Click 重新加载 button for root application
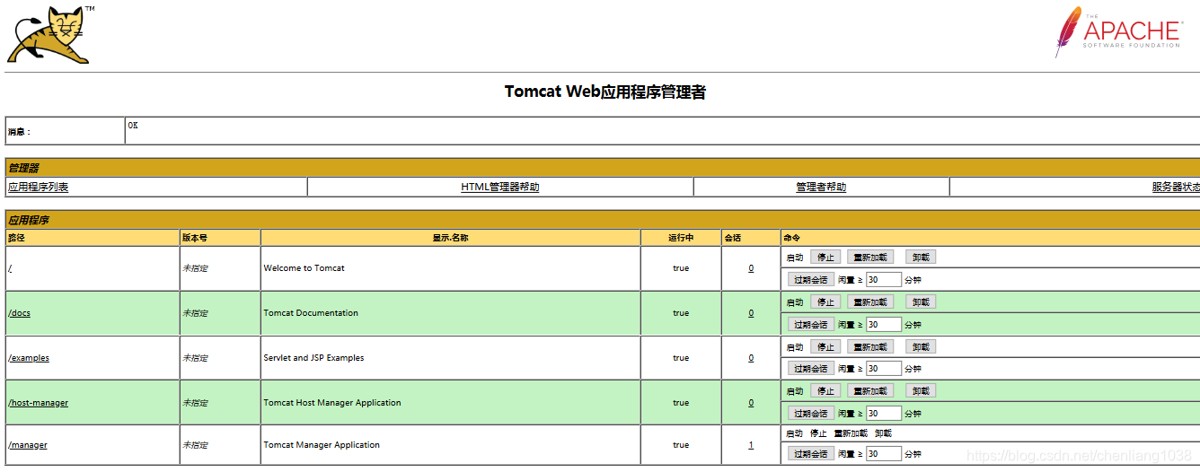This screenshot has height=472, width=1200. click(870, 257)
